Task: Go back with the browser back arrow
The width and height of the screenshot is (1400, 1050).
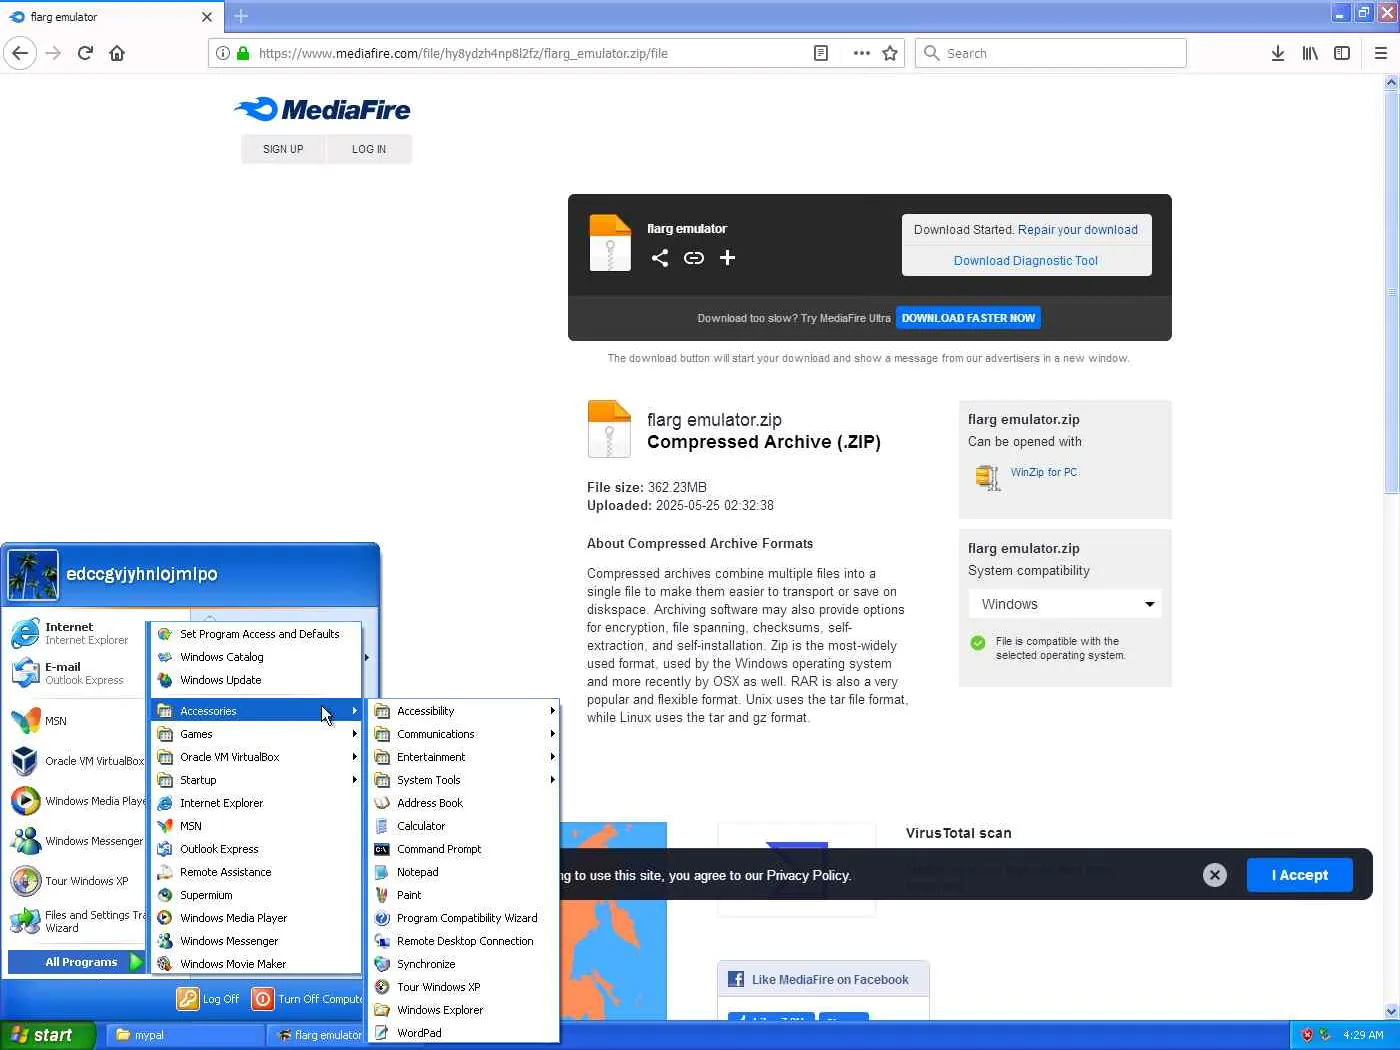Action: (20, 53)
